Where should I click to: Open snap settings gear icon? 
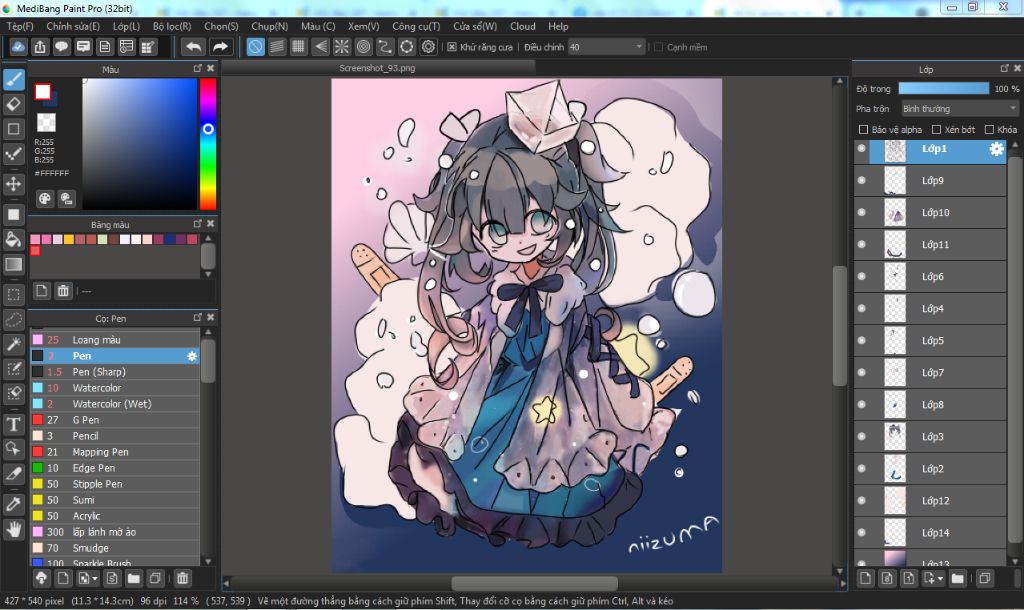pyautogui.click(x=428, y=47)
